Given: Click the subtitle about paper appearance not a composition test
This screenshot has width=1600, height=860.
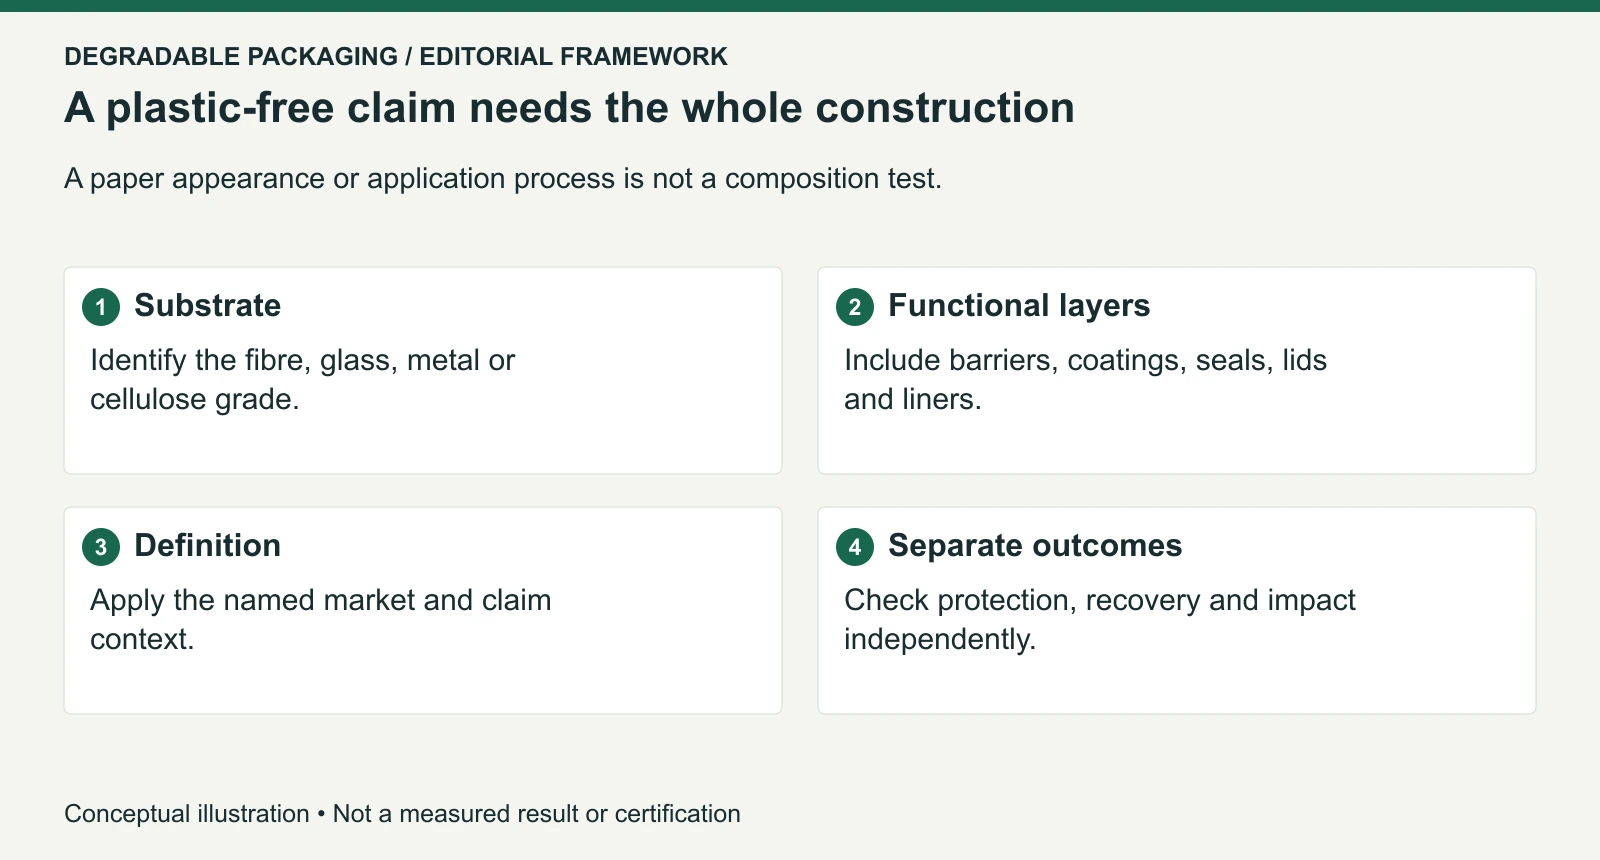Looking at the screenshot, I should [x=503, y=178].
